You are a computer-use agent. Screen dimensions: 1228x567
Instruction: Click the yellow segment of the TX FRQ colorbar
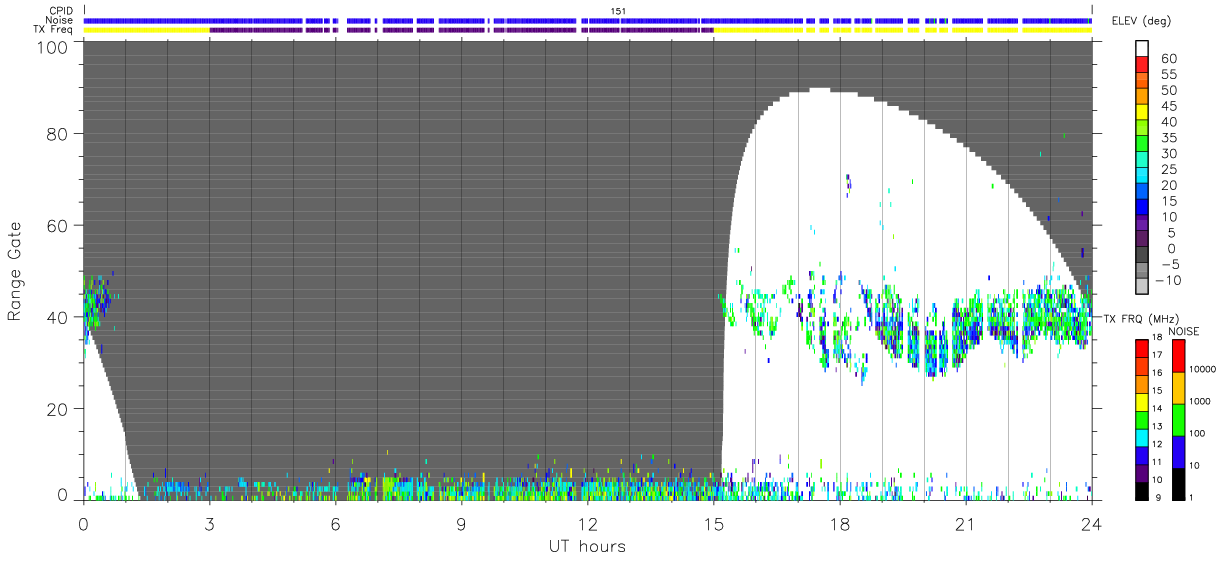click(1142, 402)
